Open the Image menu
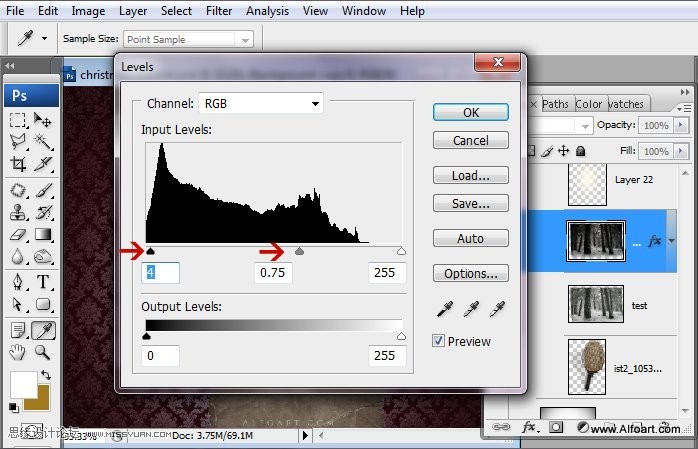 coord(88,11)
